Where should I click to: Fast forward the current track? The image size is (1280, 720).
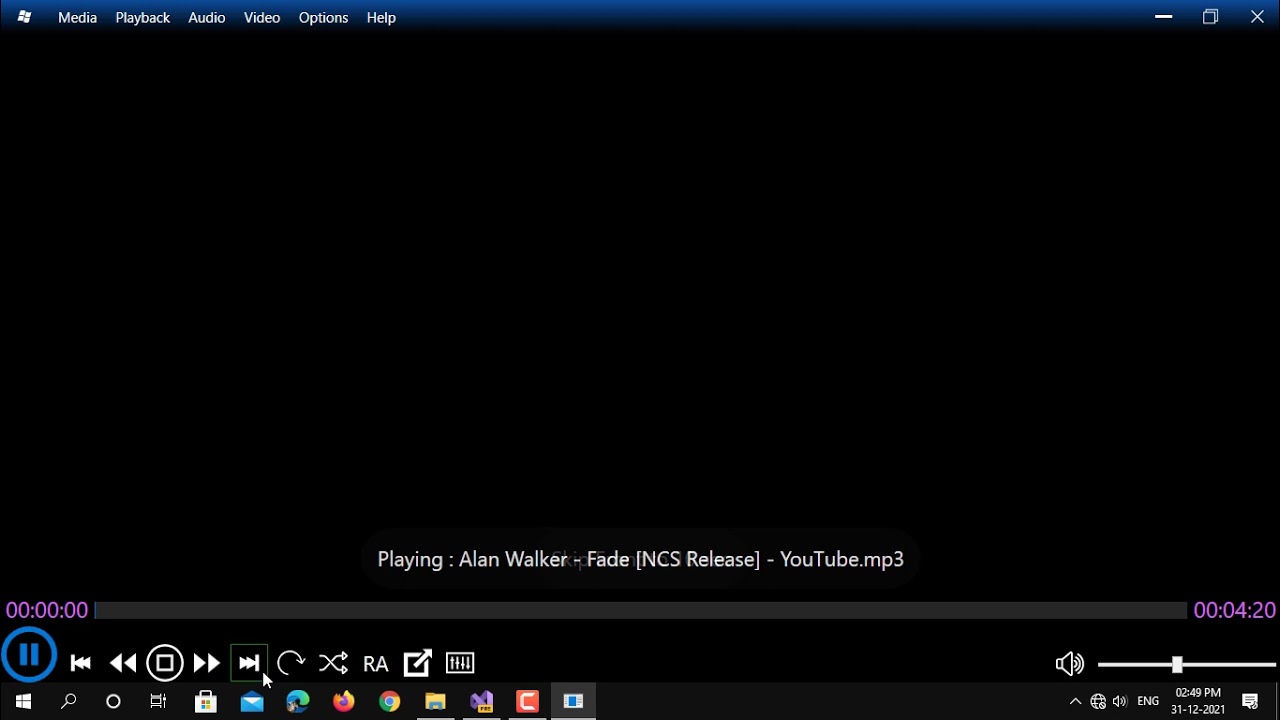pos(207,663)
